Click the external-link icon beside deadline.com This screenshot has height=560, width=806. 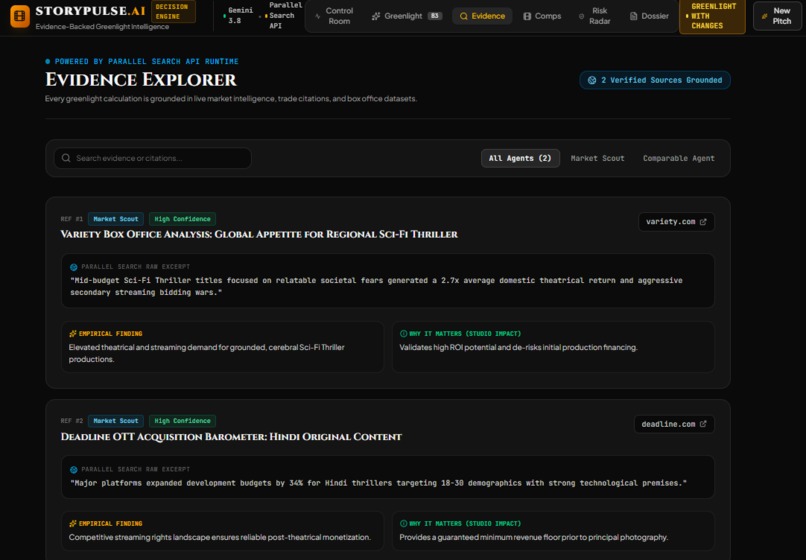point(703,424)
